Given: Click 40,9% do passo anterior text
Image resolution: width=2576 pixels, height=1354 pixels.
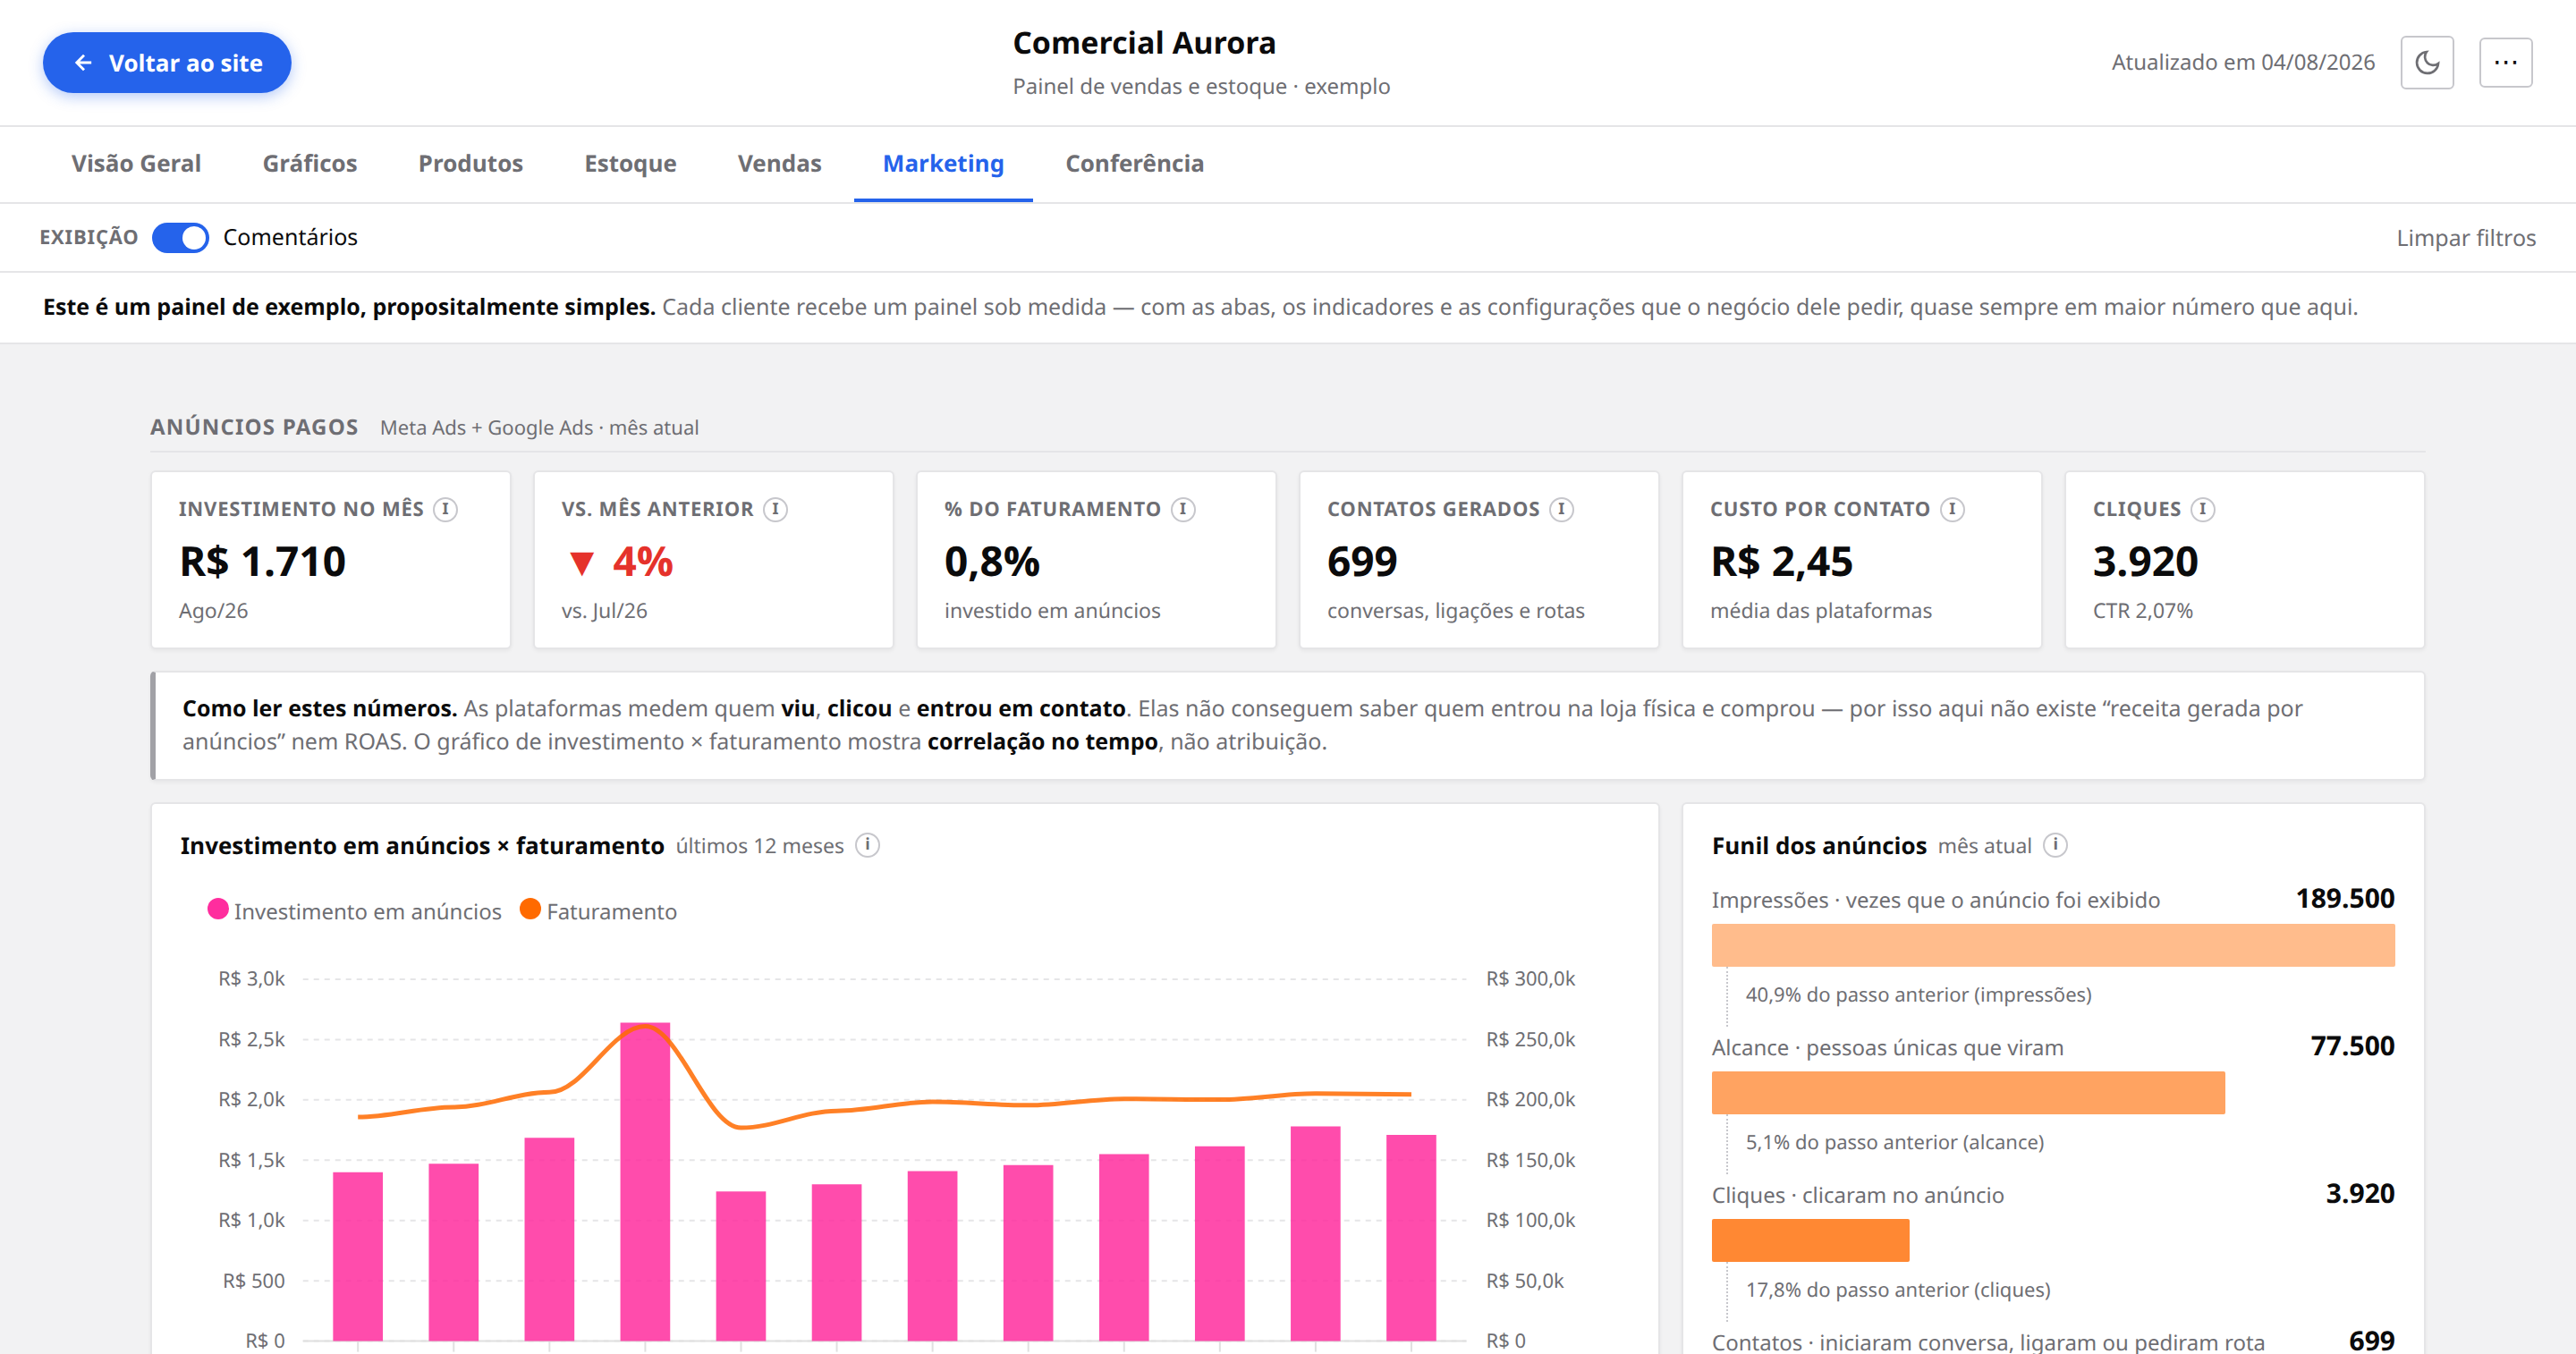Looking at the screenshot, I should [1918, 994].
